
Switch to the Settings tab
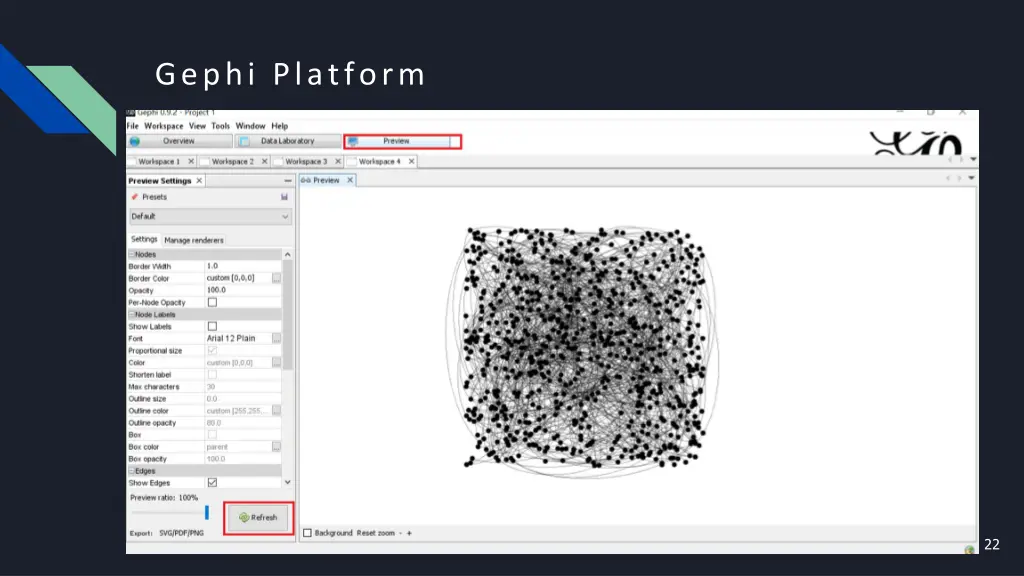[144, 240]
